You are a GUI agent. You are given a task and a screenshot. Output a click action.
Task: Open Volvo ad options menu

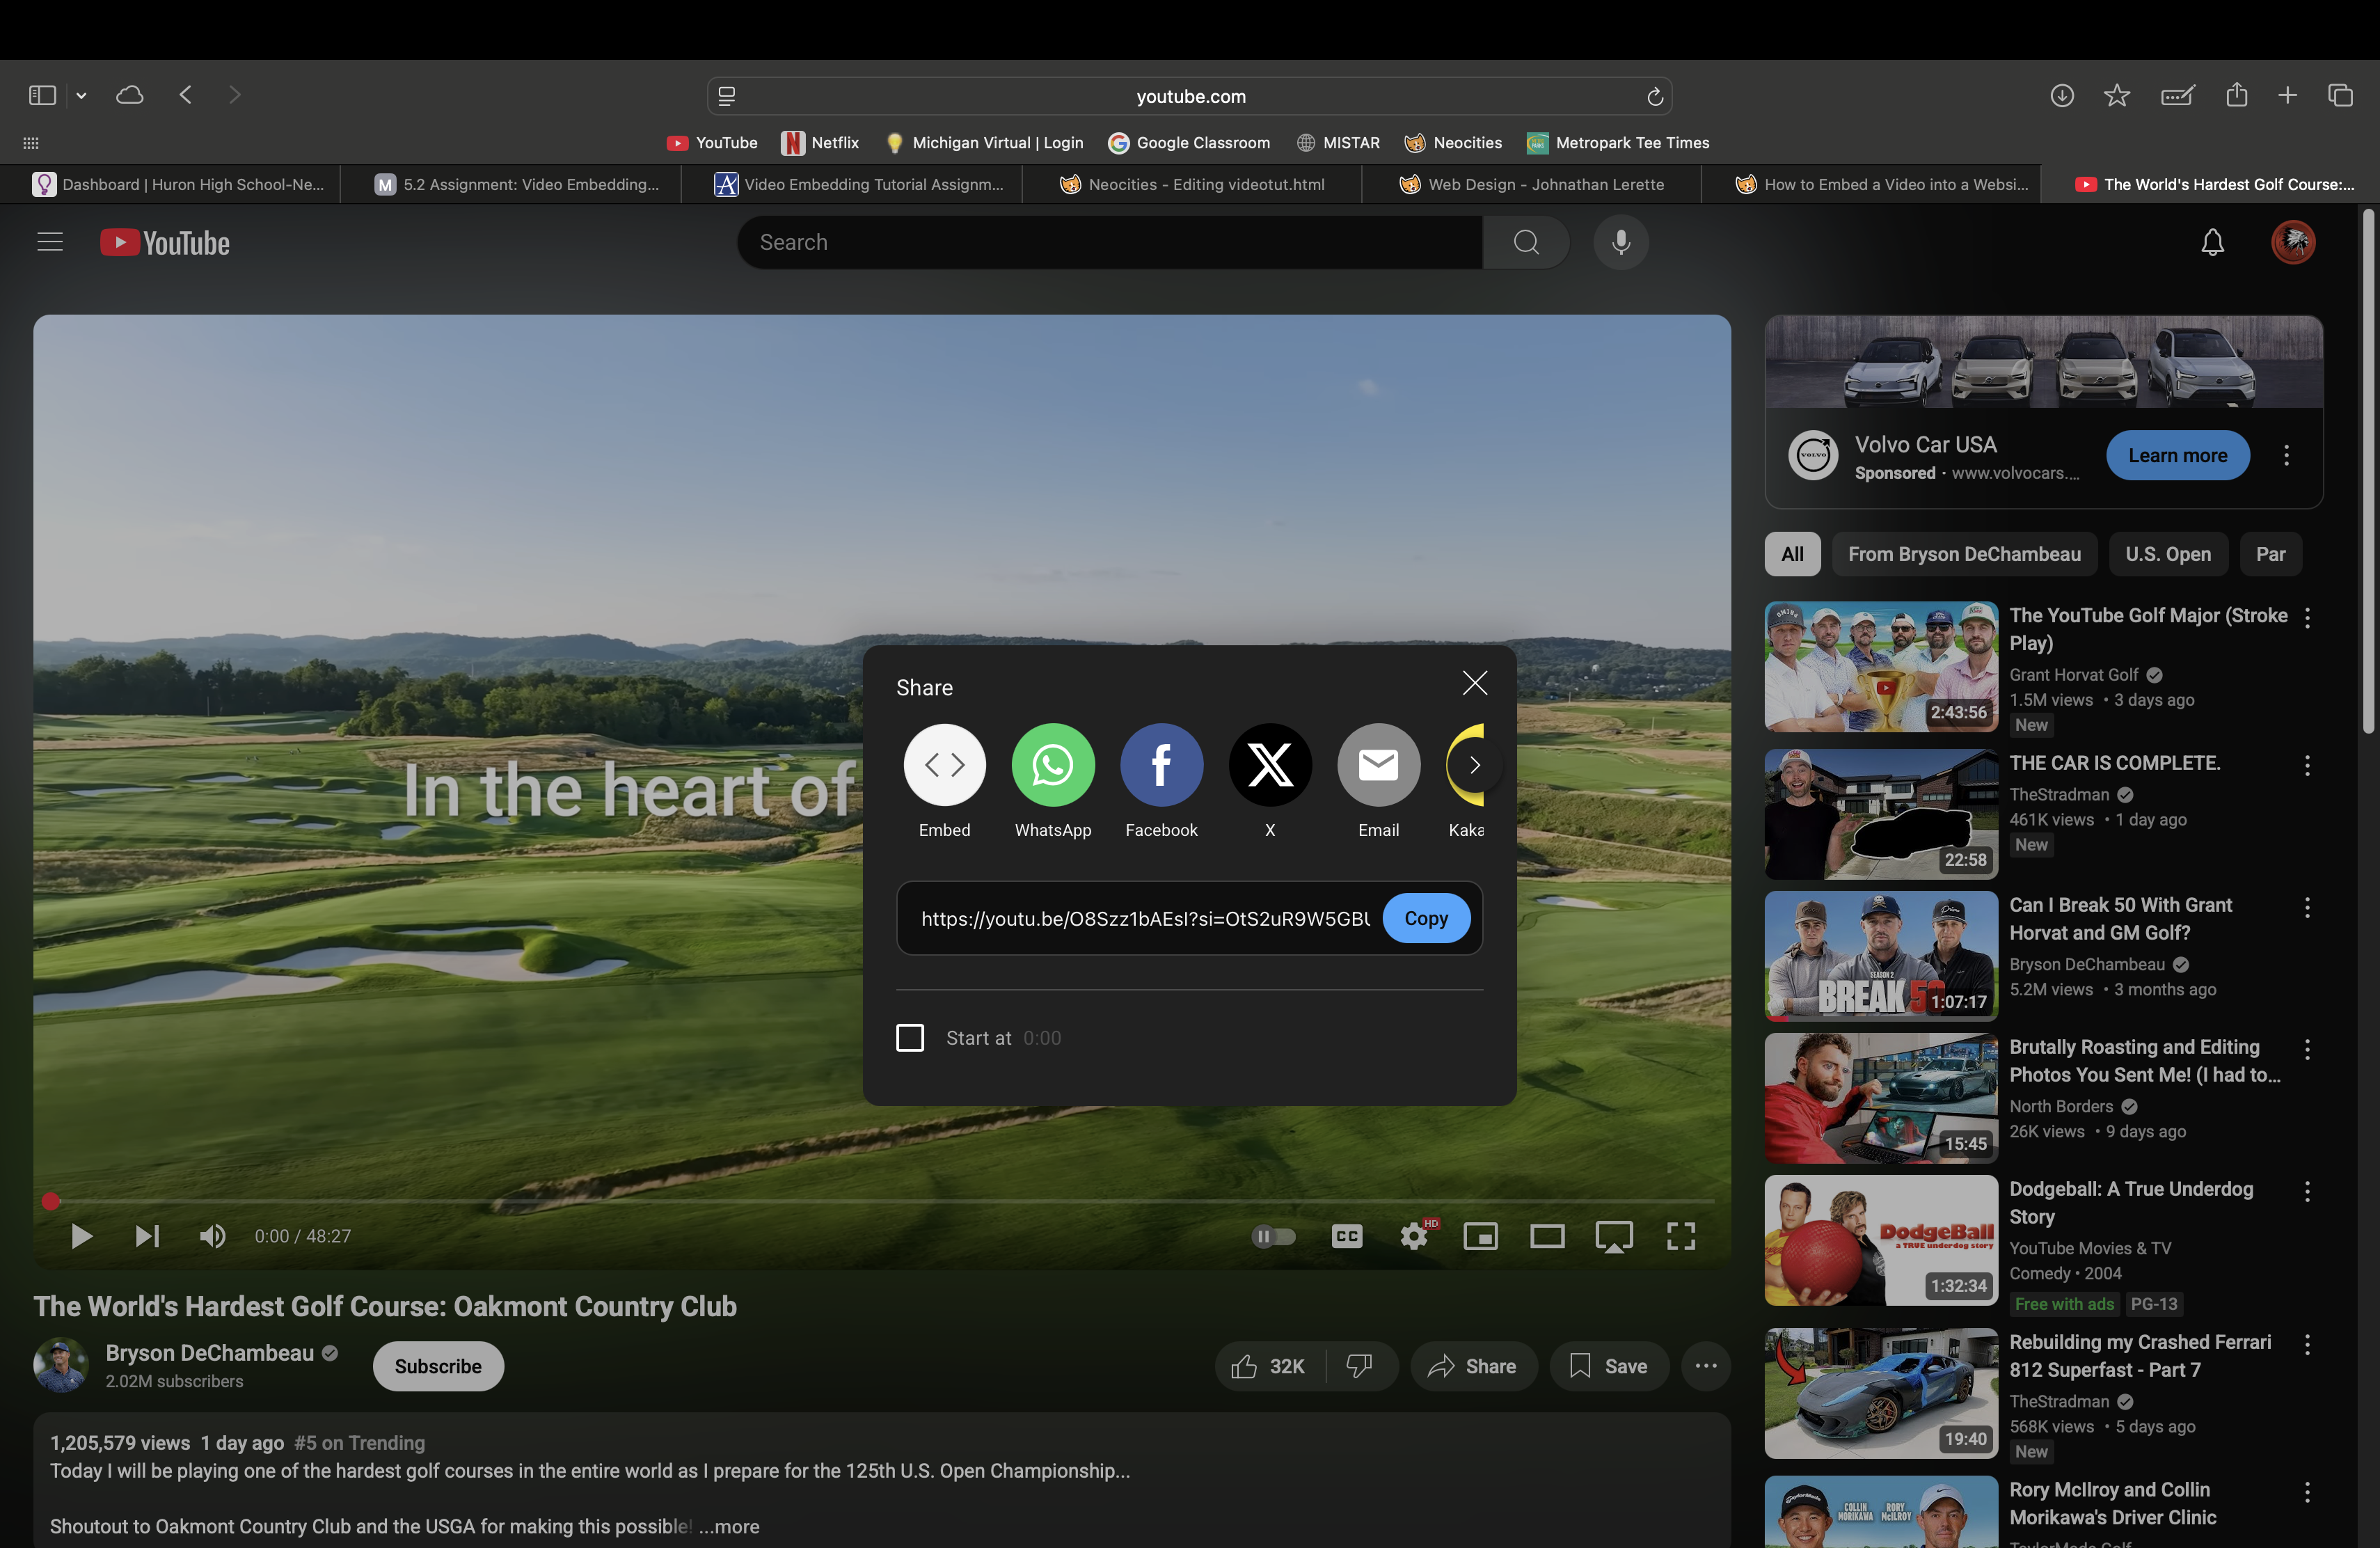[2286, 455]
